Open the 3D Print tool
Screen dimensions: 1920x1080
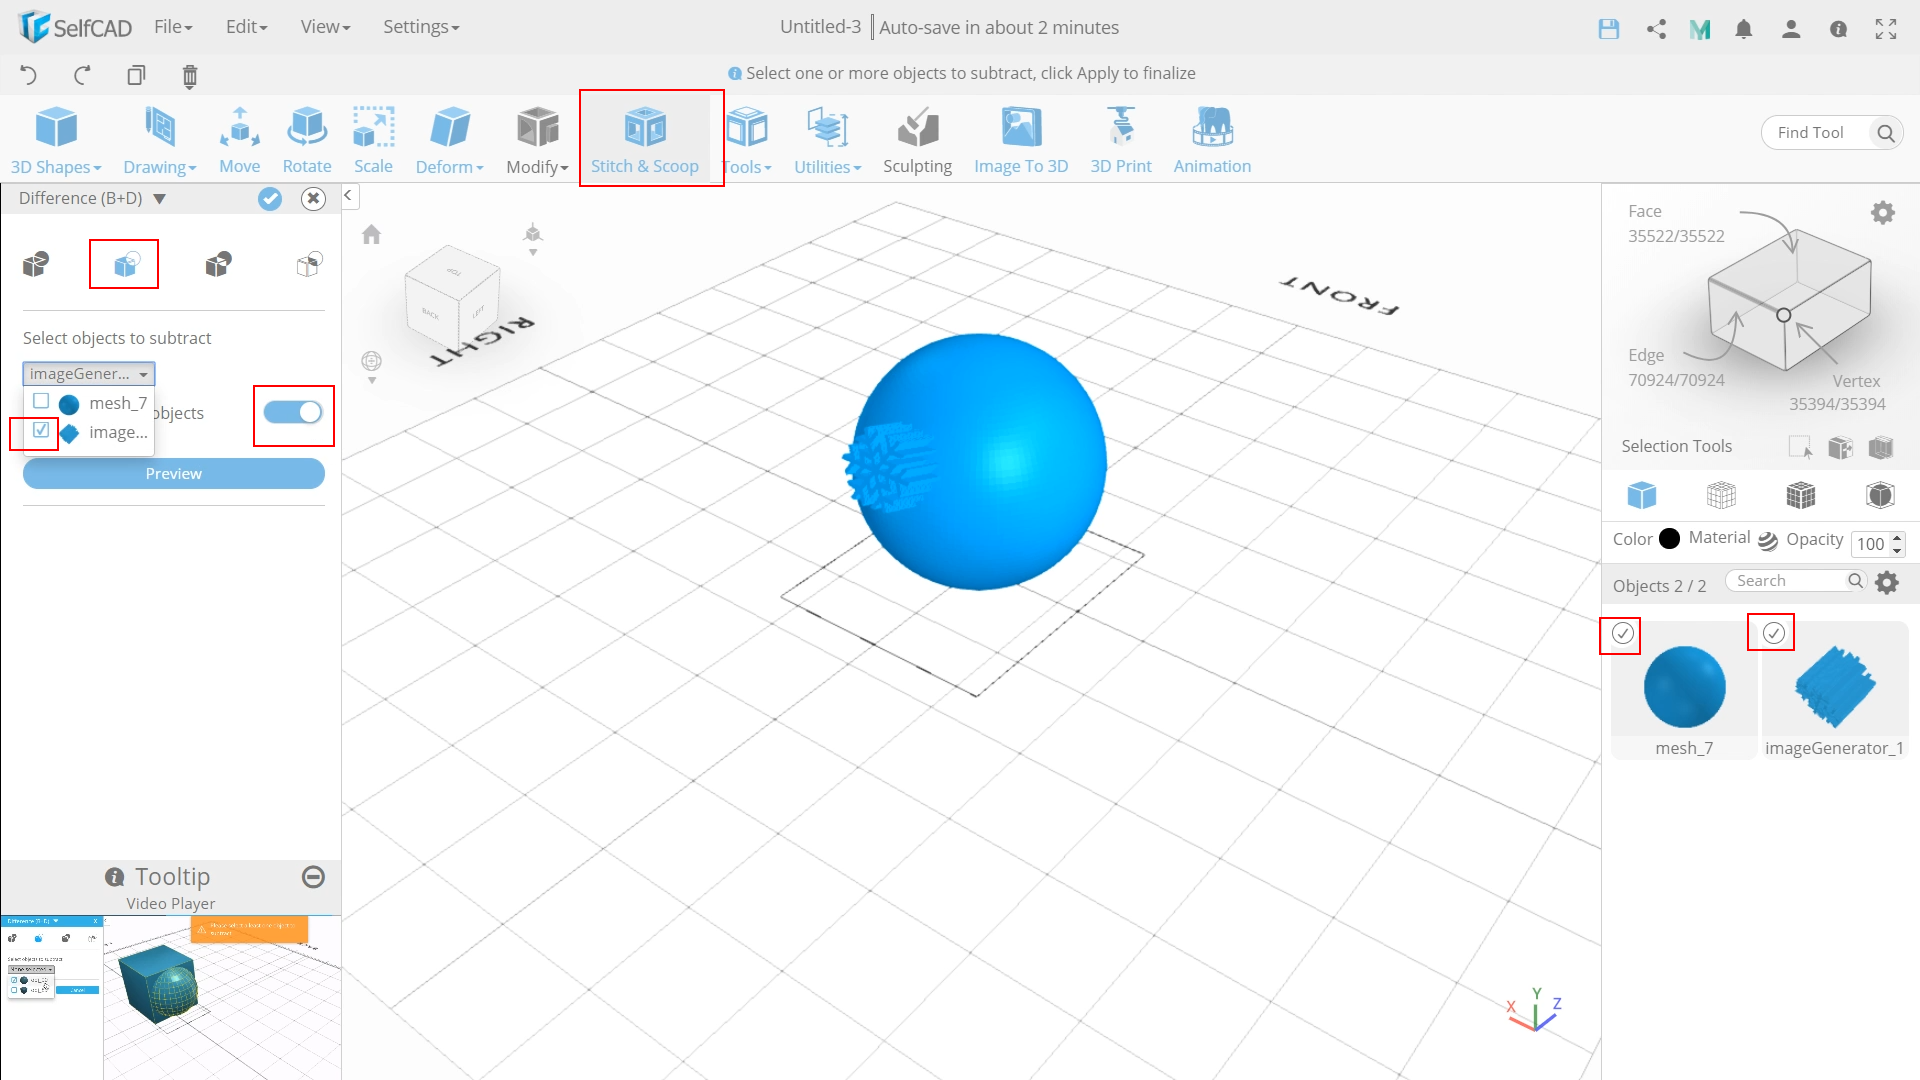coord(1121,140)
